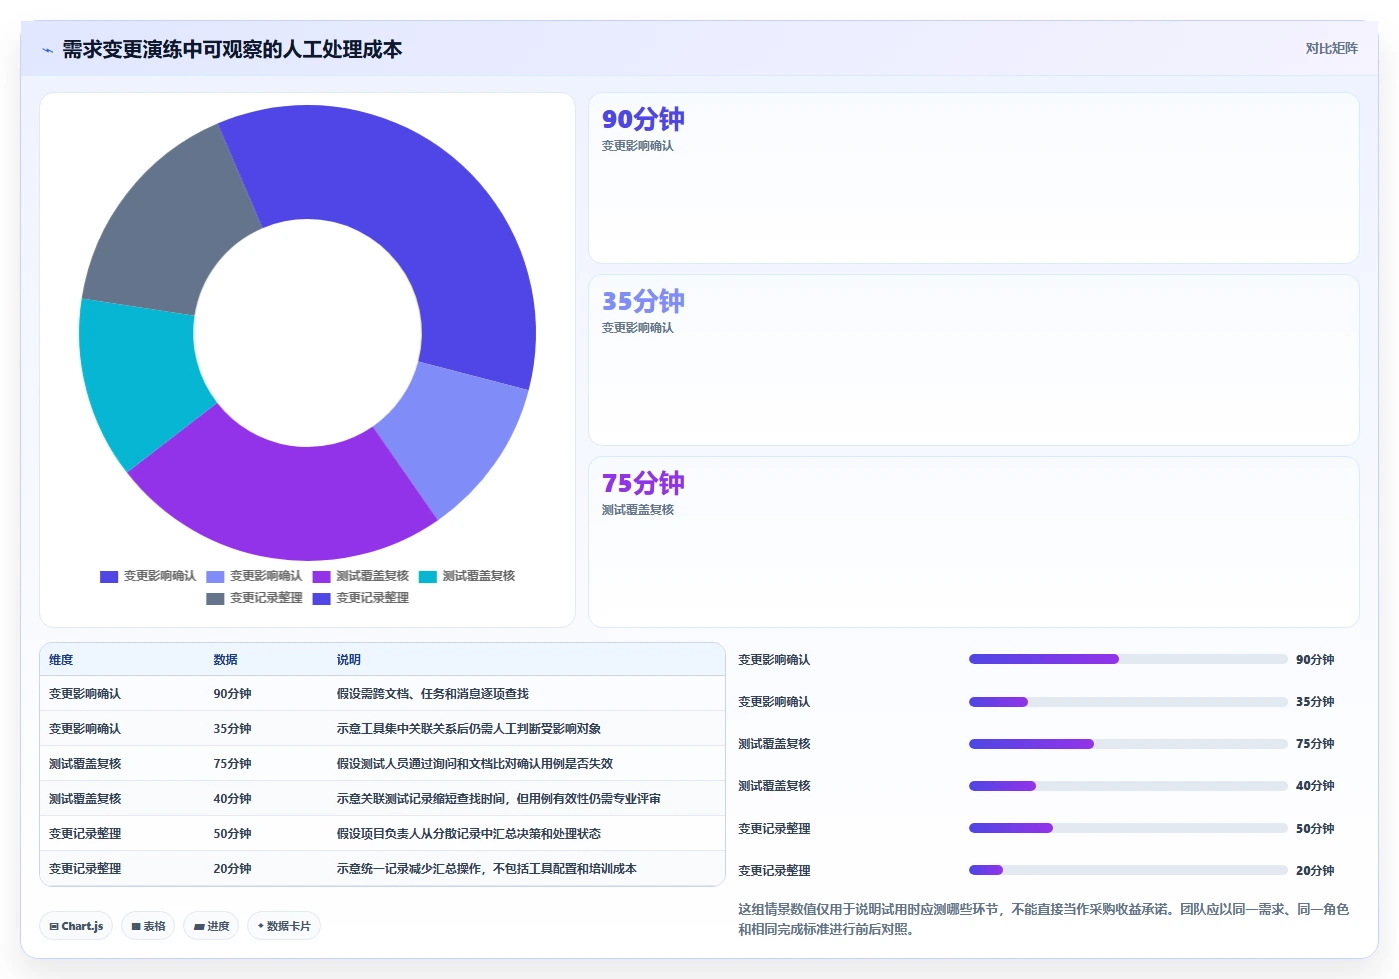Screen dimensions: 1399x979
Task: Toggle purple 测试覆盖复核 legend item
Action: [x=360, y=576]
